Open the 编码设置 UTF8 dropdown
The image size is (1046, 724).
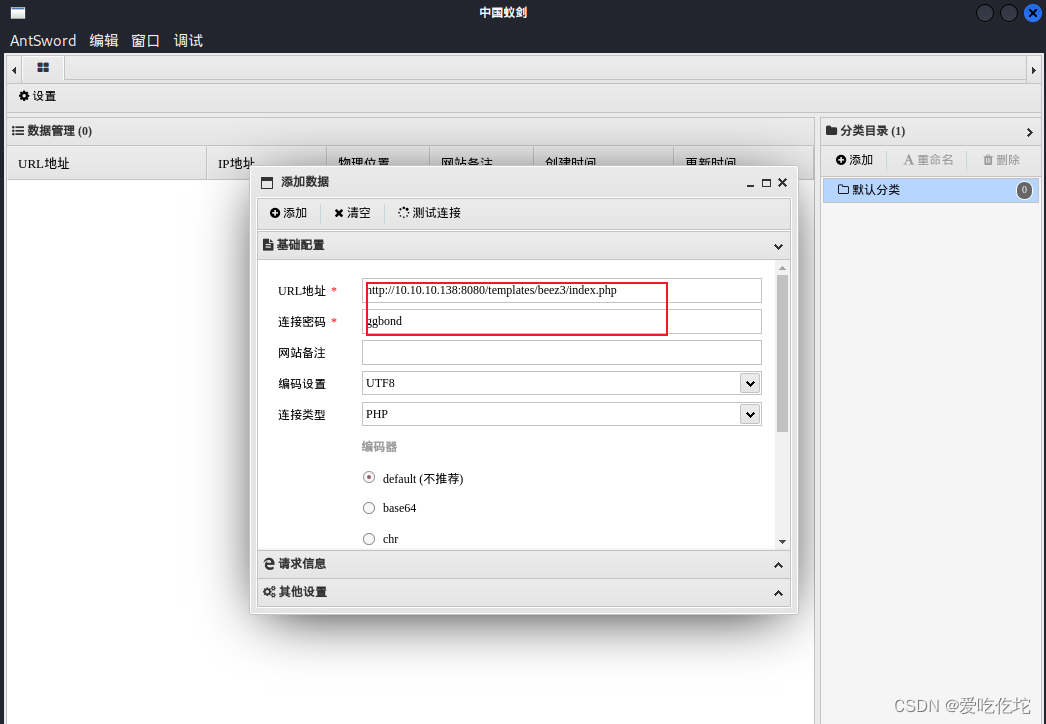pyautogui.click(x=750, y=383)
